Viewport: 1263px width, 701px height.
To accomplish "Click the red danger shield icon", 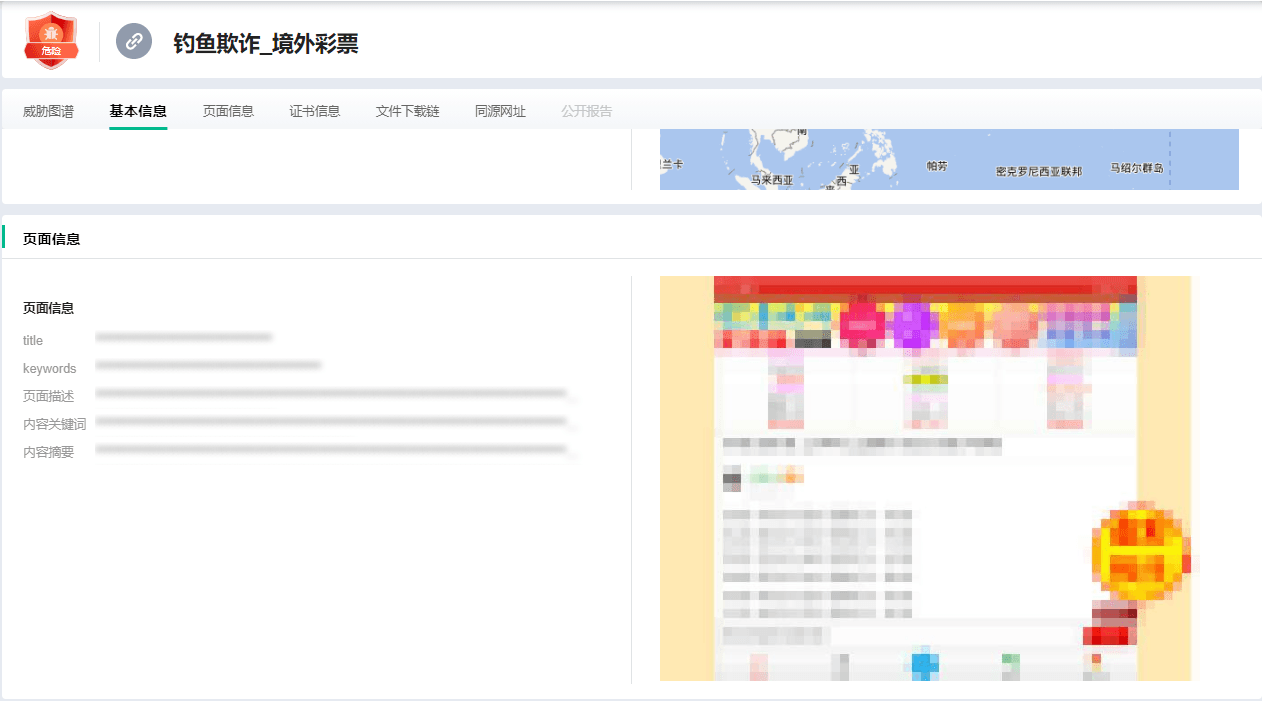I will click(x=51, y=41).
